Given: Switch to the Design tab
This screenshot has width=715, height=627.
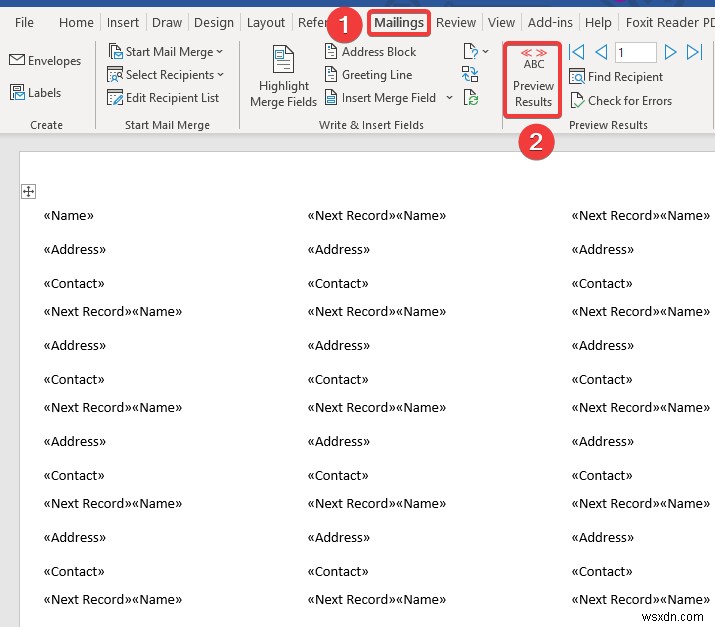Looking at the screenshot, I should (x=214, y=22).
